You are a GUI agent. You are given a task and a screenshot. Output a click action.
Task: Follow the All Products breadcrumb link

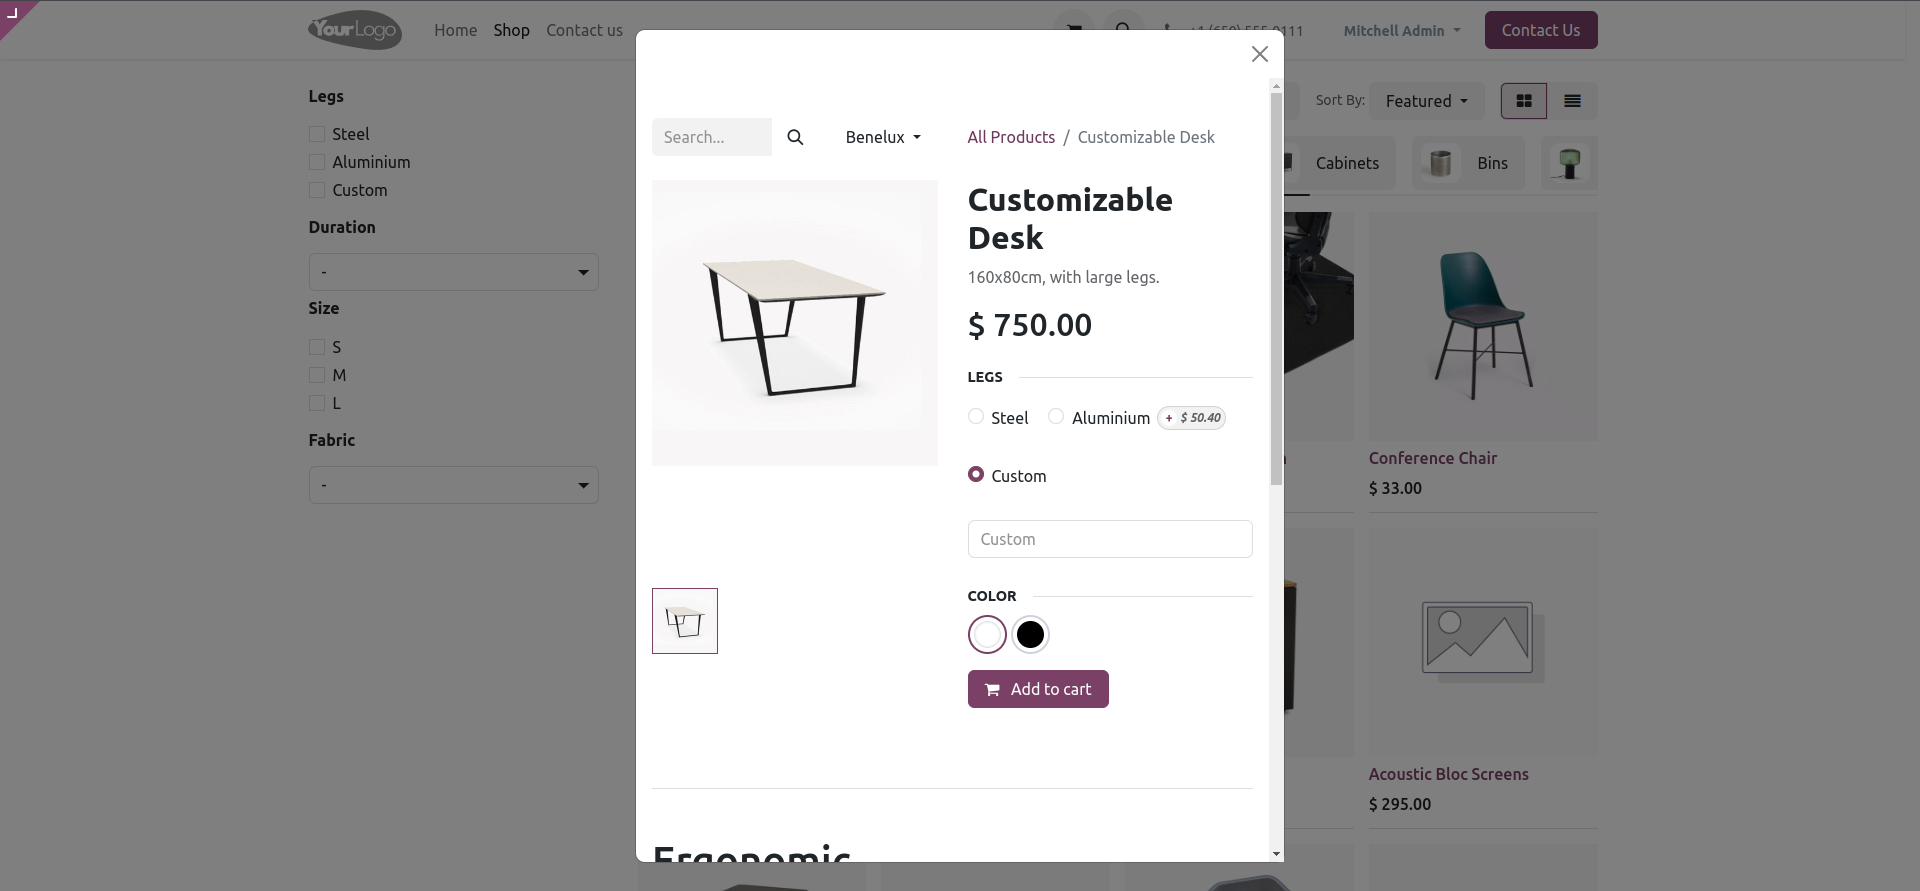(x=1010, y=137)
